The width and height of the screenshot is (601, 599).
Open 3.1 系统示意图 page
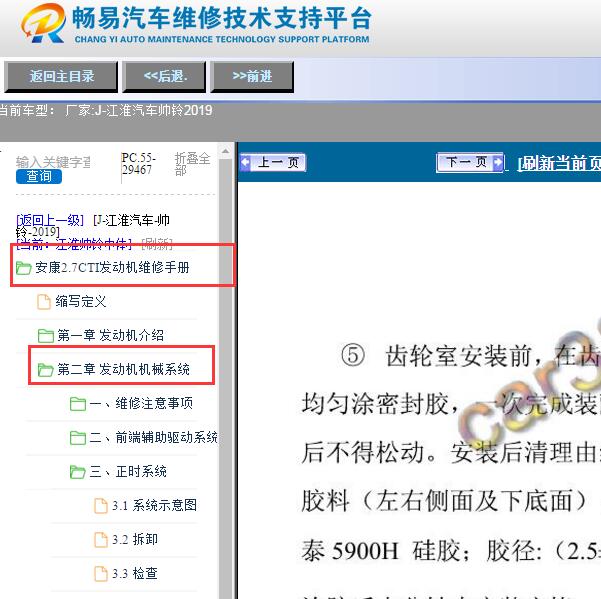pyautogui.click(x=154, y=505)
